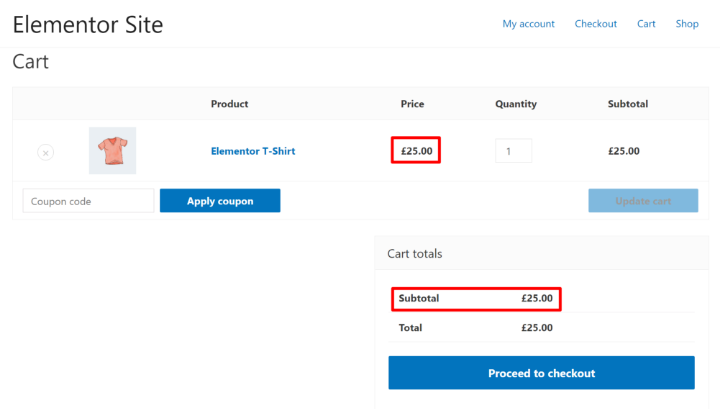Click the Cart totals section heading
The image size is (720, 409).
coord(414,254)
